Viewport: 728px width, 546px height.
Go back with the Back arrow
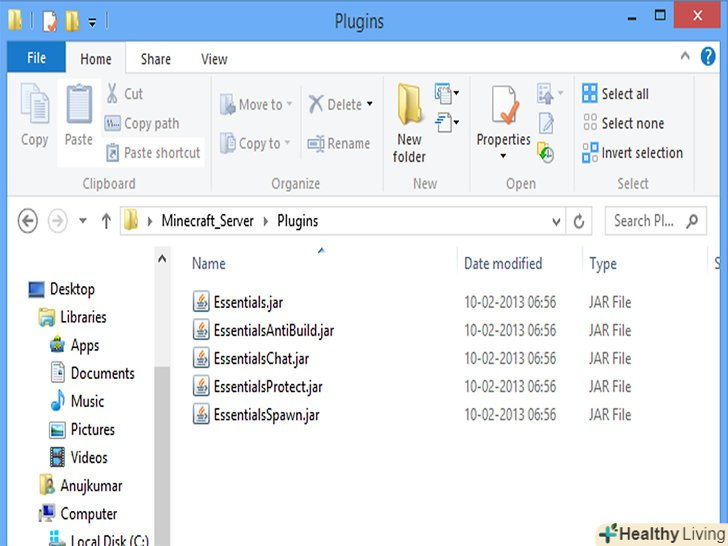pyautogui.click(x=28, y=221)
